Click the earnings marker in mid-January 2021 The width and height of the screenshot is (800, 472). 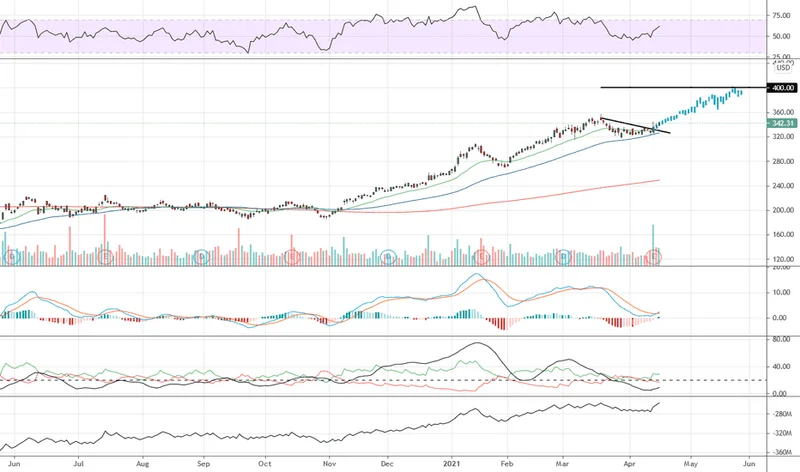481,257
